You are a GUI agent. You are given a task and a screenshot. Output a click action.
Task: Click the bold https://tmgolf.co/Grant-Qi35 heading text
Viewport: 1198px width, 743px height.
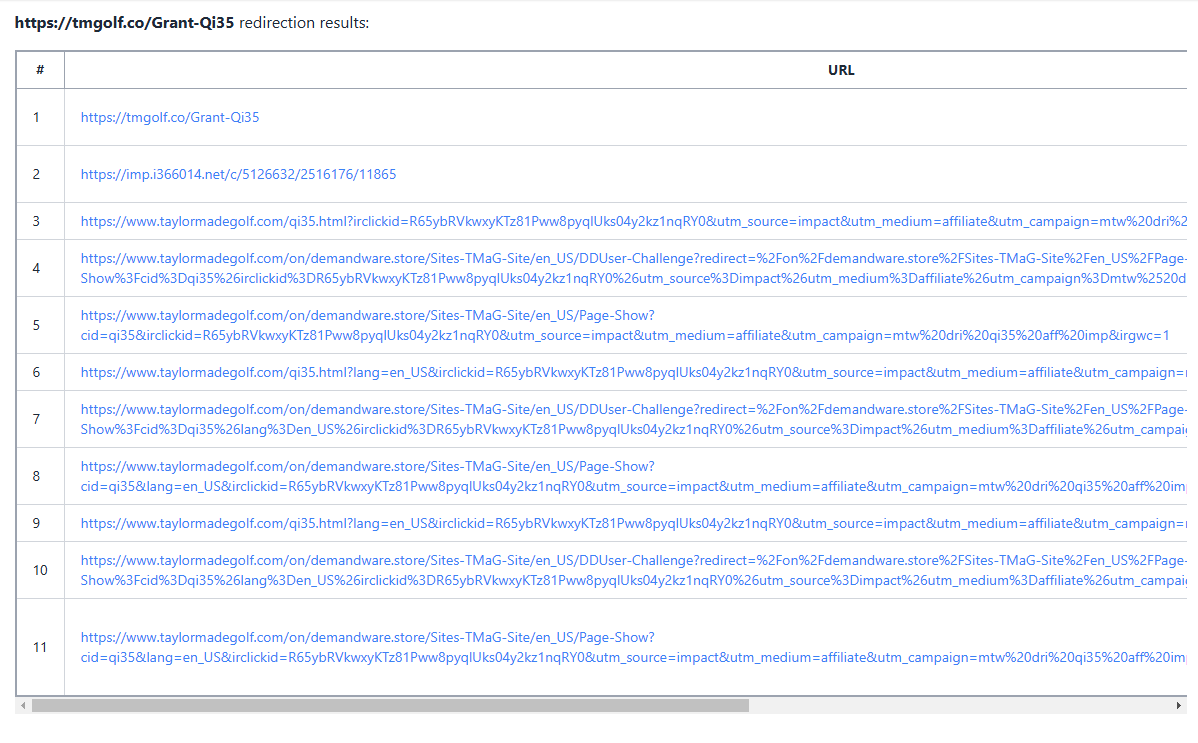click(x=125, y=23)
